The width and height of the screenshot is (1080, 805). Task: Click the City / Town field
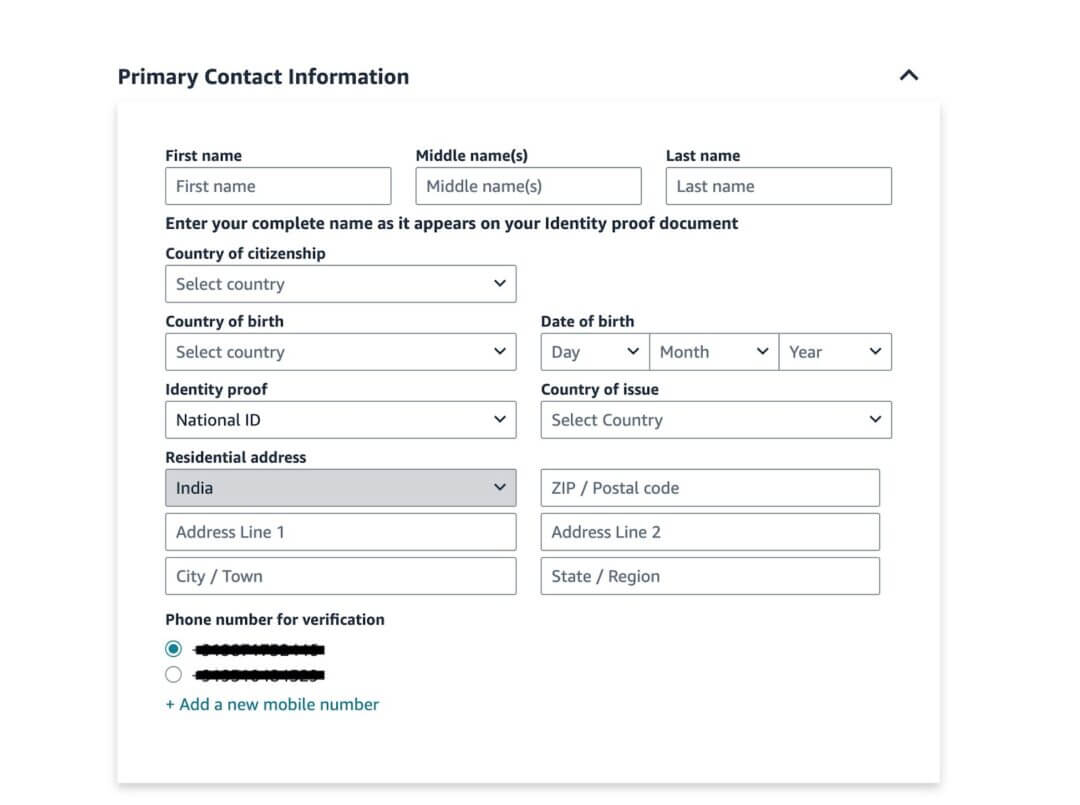point(340,576)
